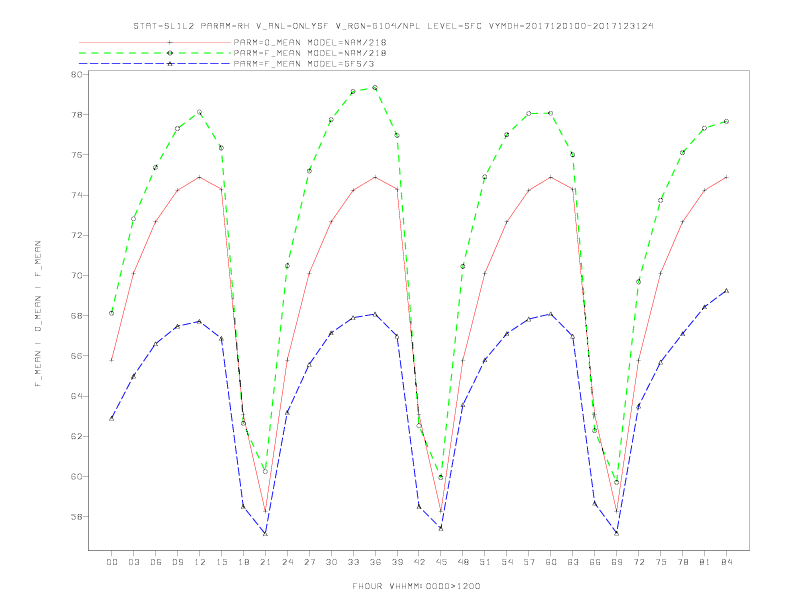Click y-axis tick label 62

click(76, 436)
